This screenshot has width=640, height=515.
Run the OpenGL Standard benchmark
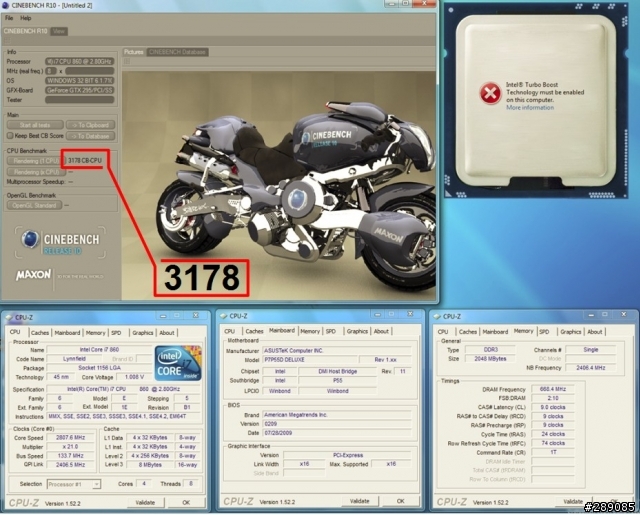pyautogui.click(x=34, y=205)
